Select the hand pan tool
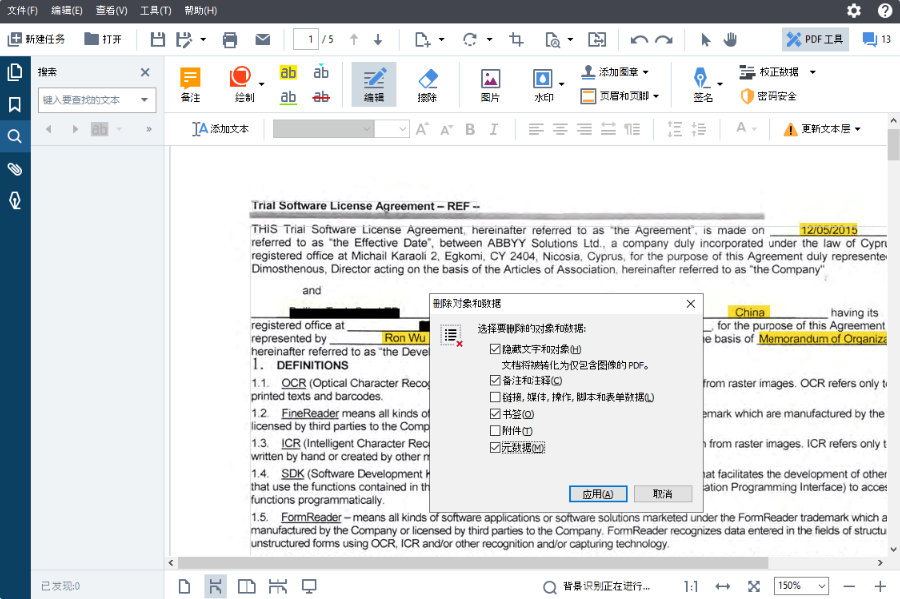 (x=730, y=40)
